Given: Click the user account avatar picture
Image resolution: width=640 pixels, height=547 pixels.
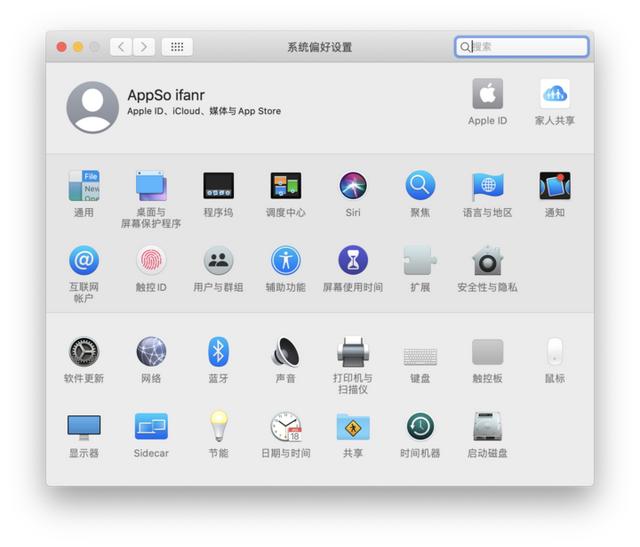Looking at the screenshot, I should pos(93,107).
